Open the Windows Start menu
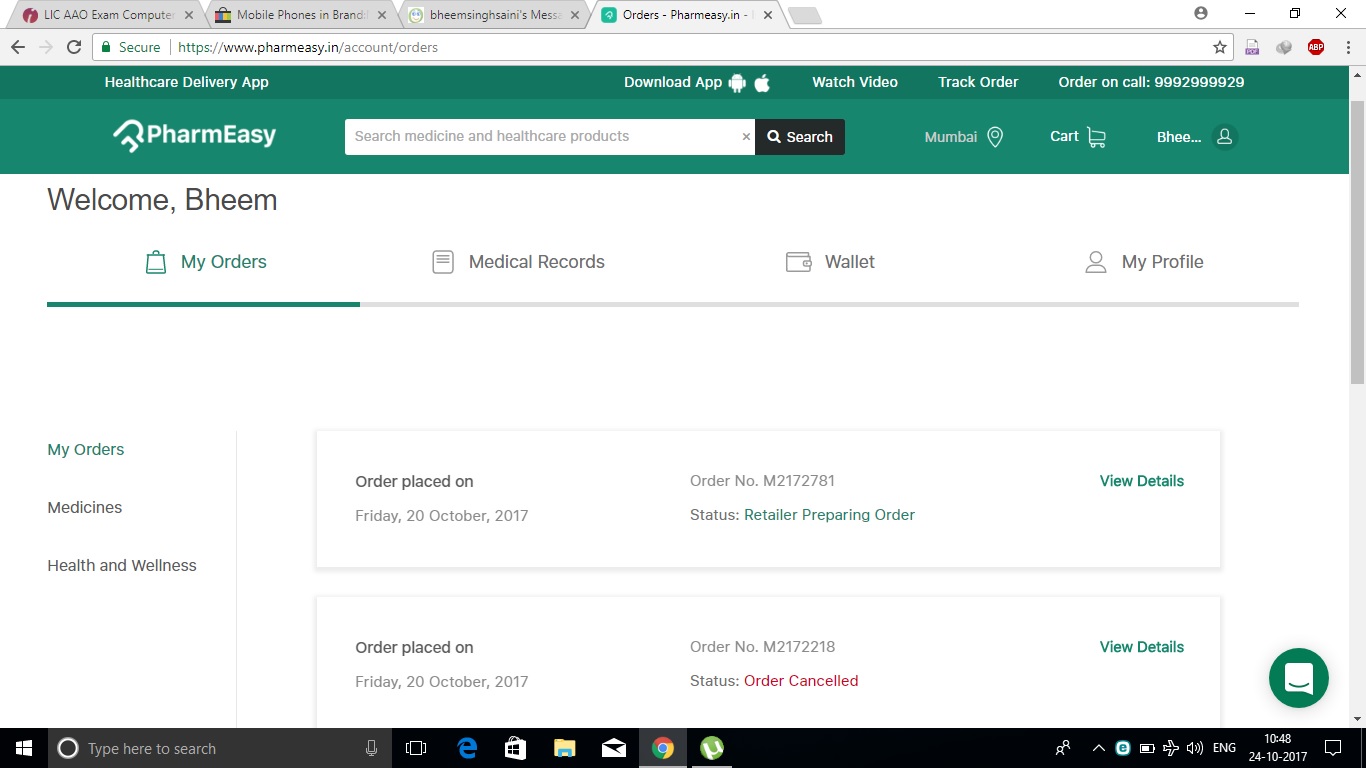Screen dimensions: 1366x768 [x=23, y=748]
